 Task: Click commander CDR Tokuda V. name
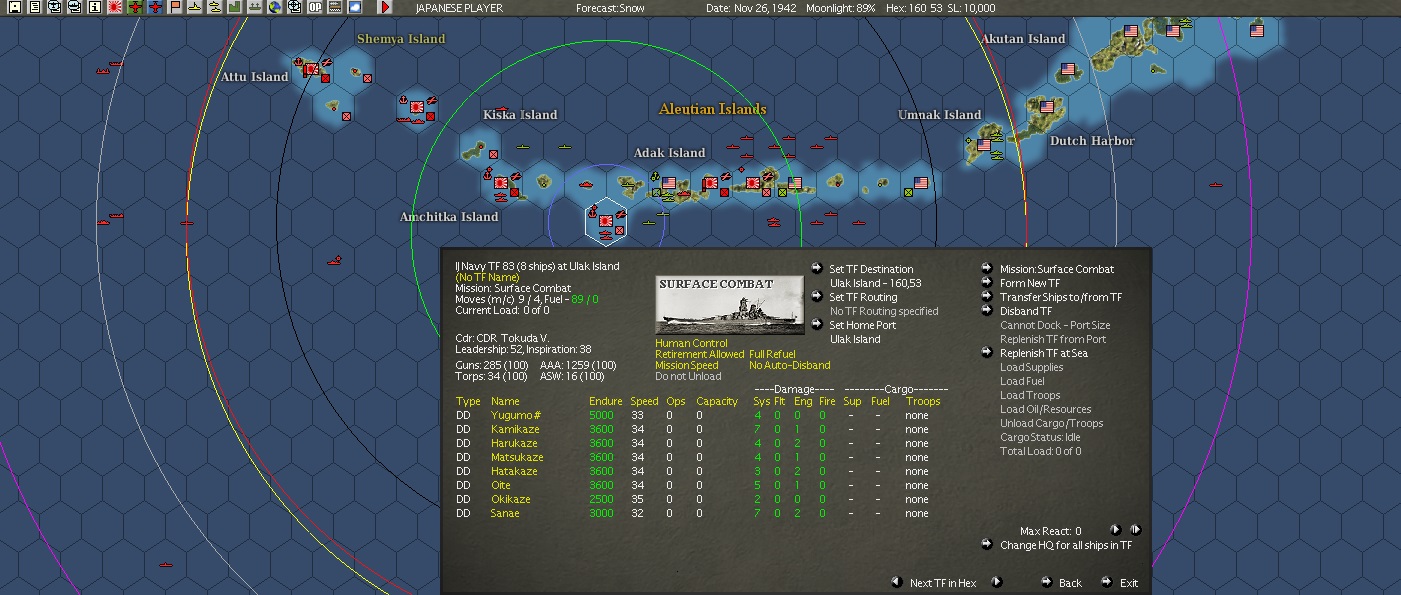tap(514, 338)
